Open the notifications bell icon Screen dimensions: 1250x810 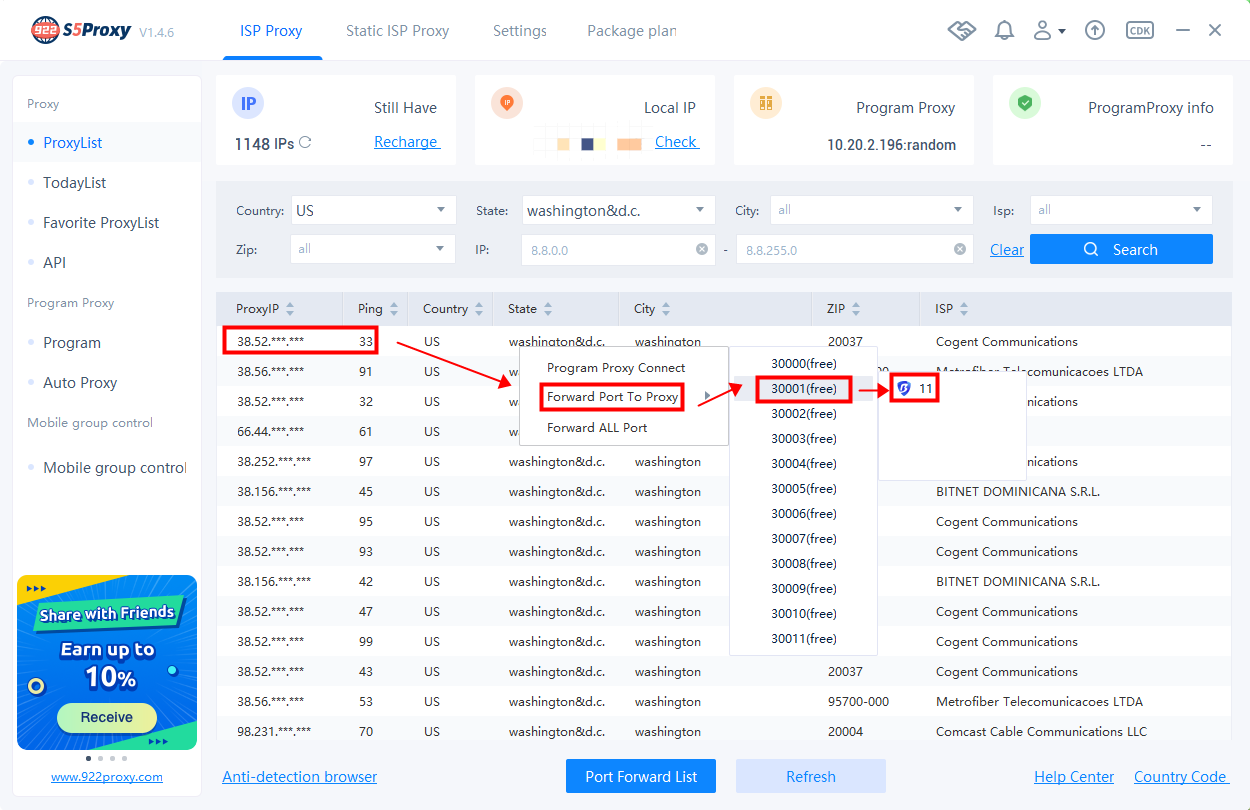tap(1004, 31)
